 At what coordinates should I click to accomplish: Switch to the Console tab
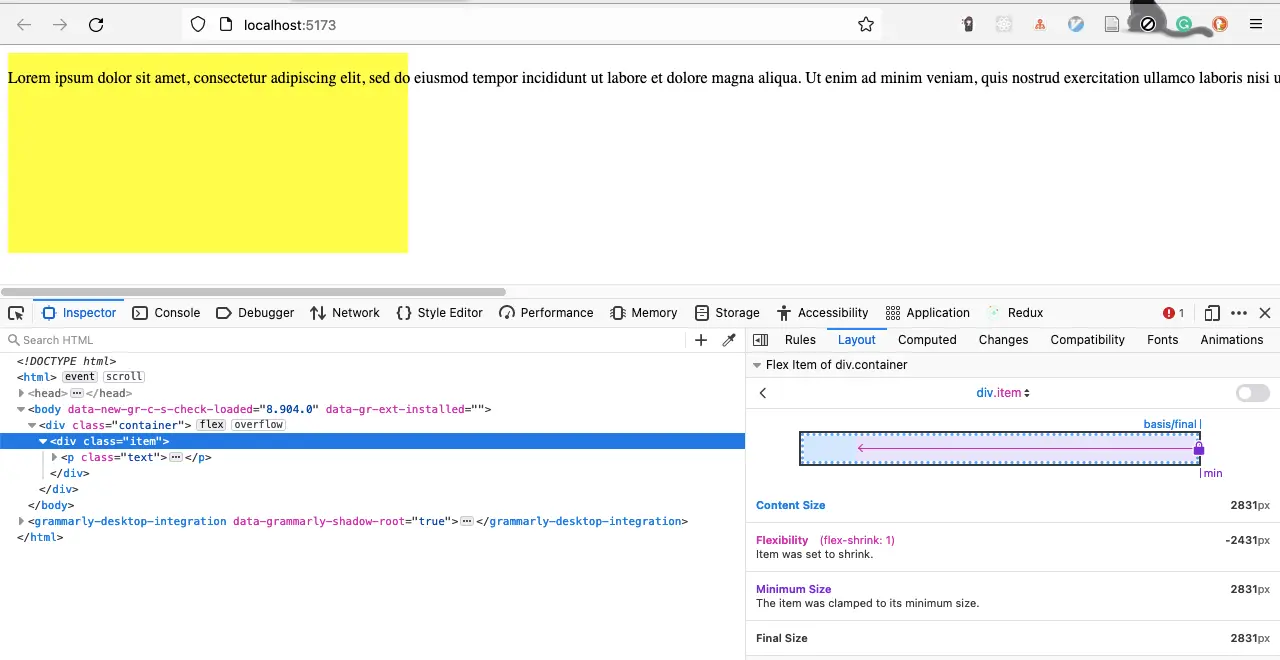tap(167, 313)
